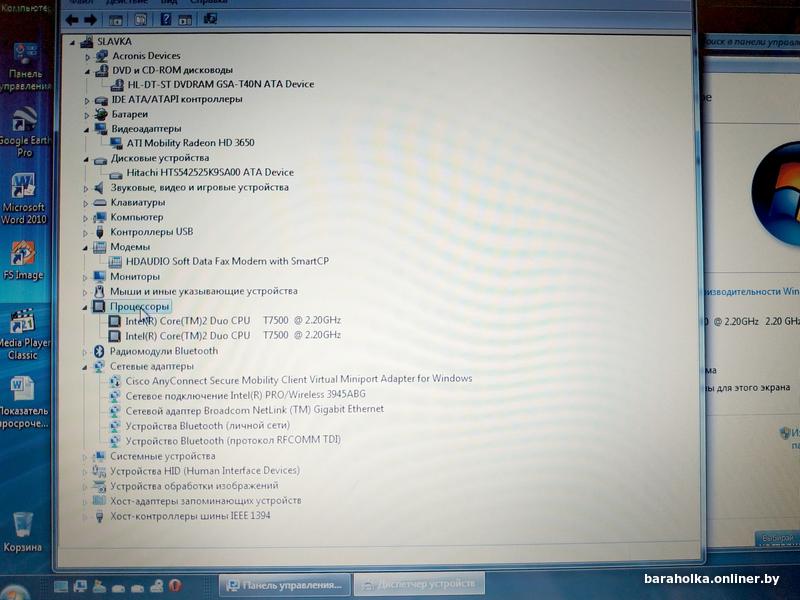Open Google Earth Pro desktop icon
Screen dimensions: 800x600
click(24, 132)
